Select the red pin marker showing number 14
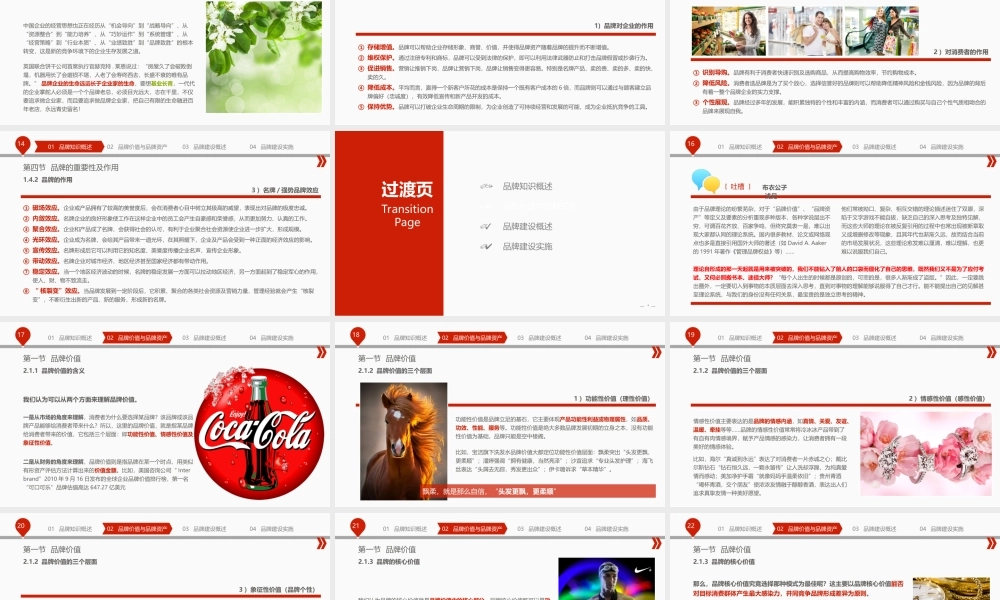This screenshot has width=1000, height=600. (22, 144)
